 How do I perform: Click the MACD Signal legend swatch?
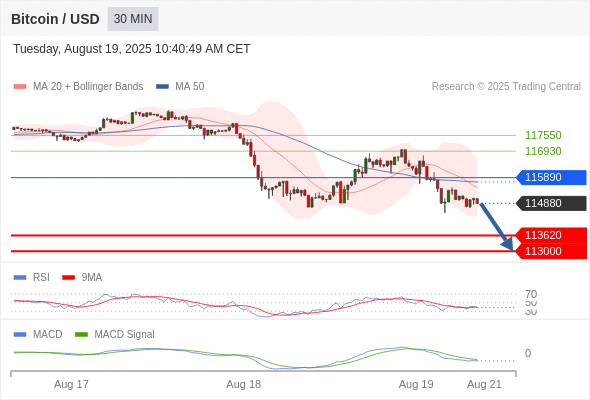pyautogui.click(x=81, y=335)
